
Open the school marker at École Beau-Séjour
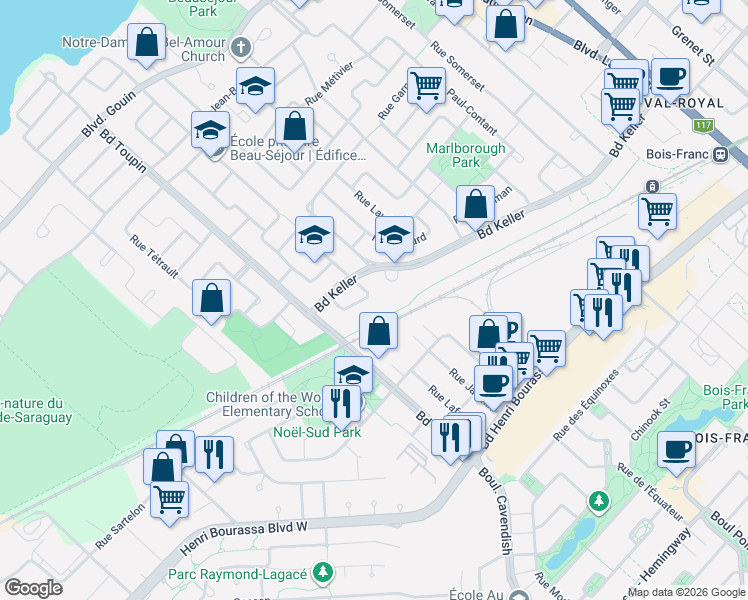(x=210, y=131)
